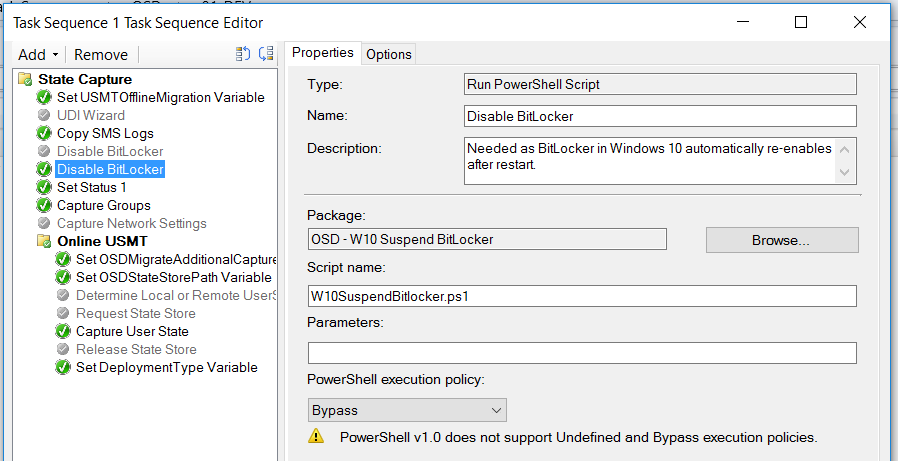
Task: Click the move step up toolbar icon
Action: pyautogui.click(x=243, y=54)
